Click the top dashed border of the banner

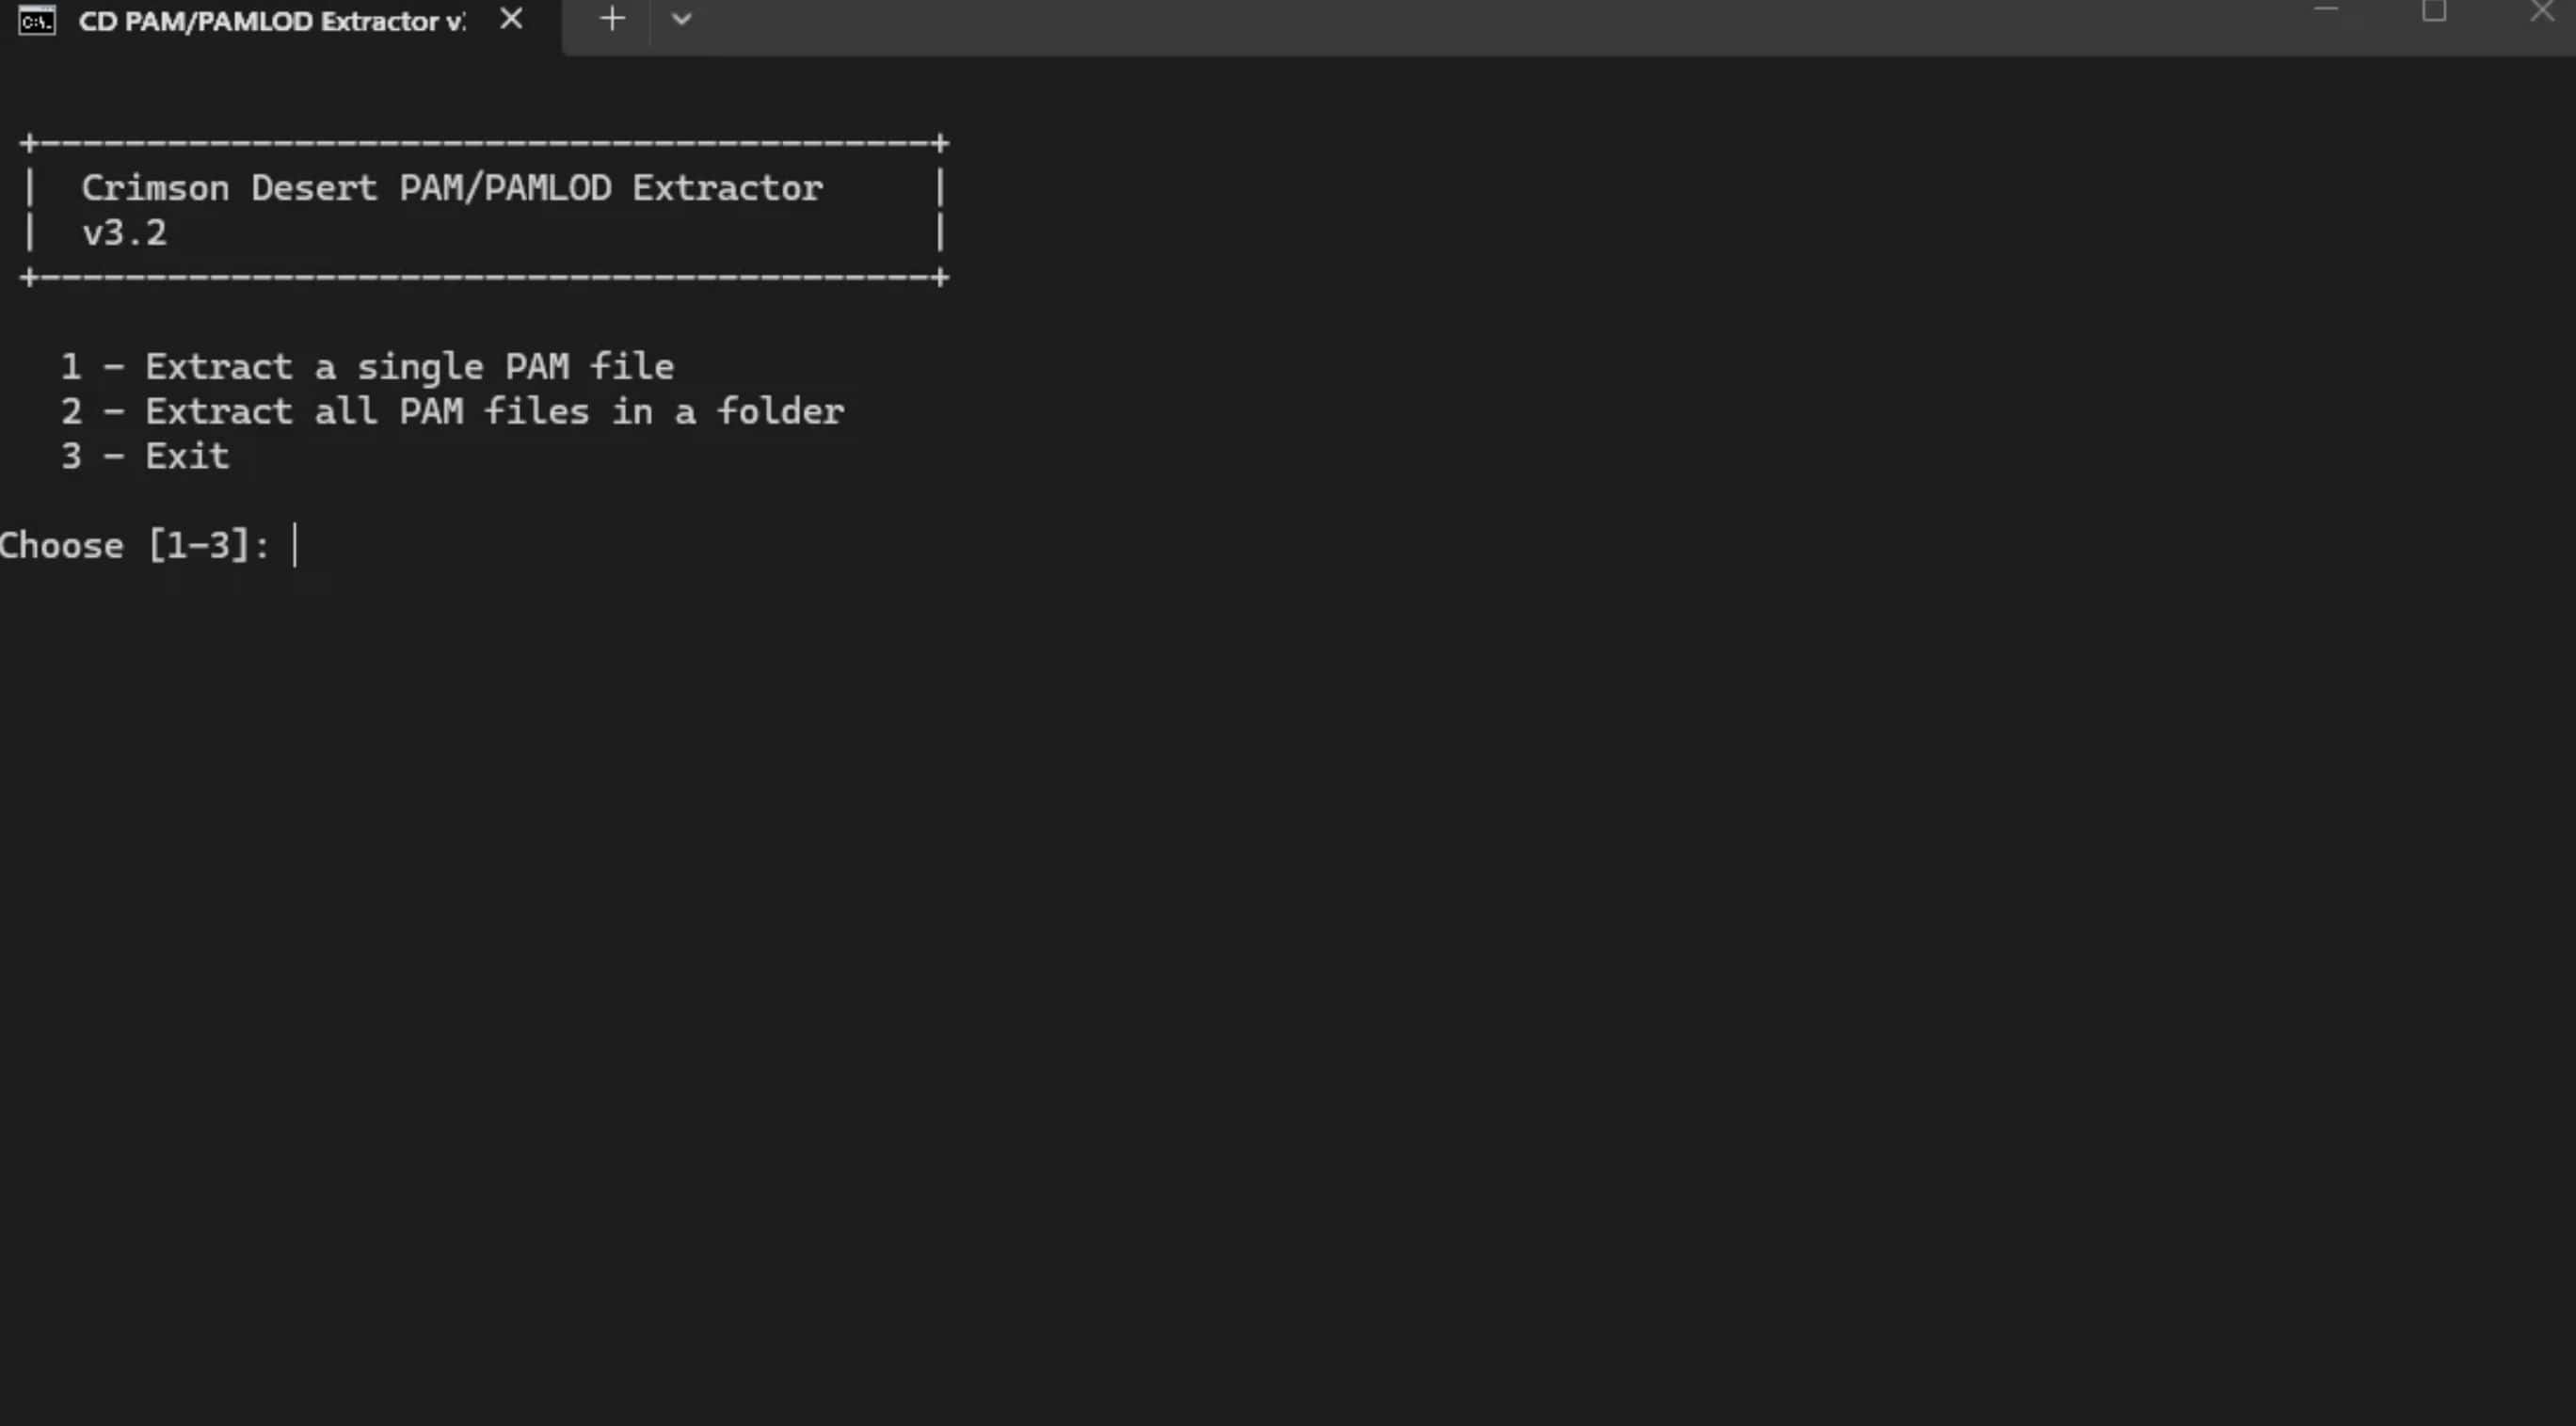point(484,144)
